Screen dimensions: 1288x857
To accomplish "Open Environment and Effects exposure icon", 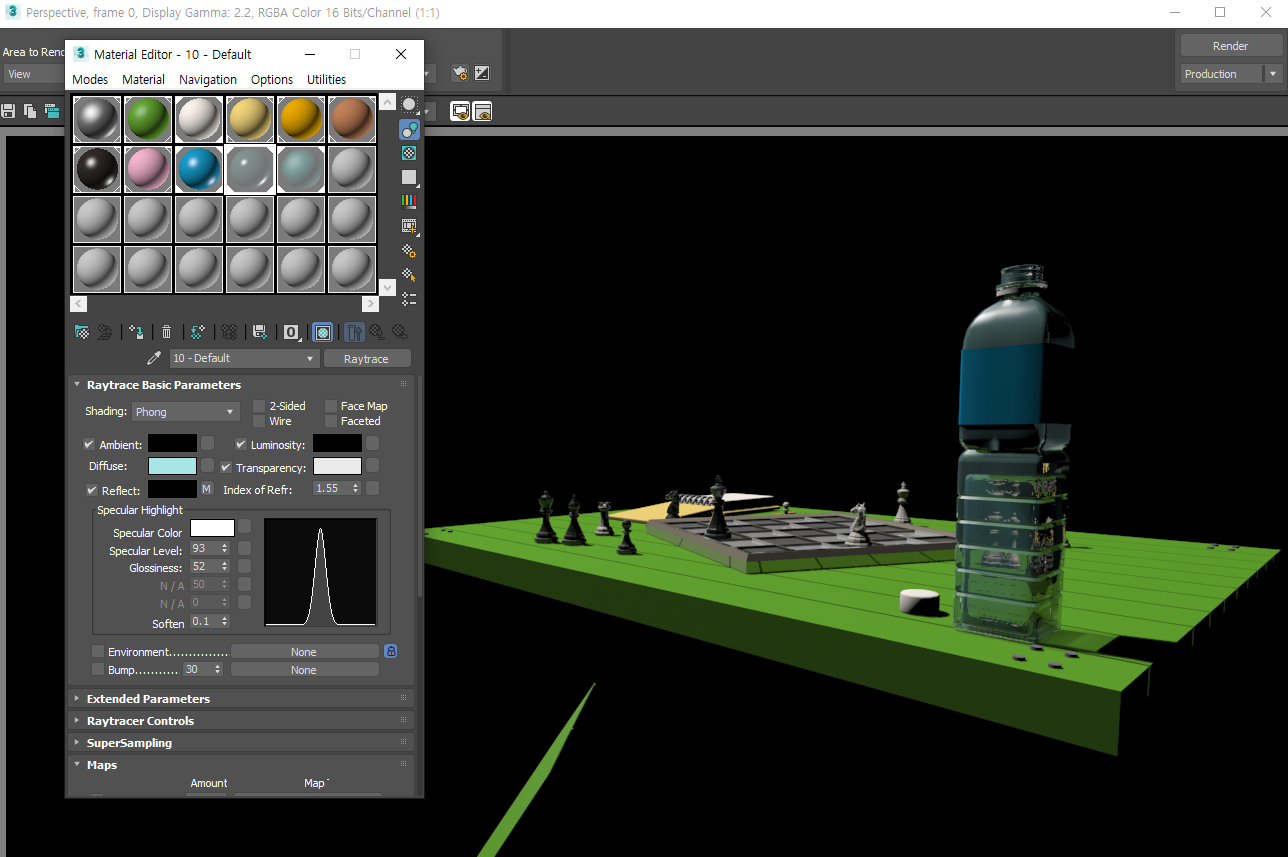I will (482, 73).
